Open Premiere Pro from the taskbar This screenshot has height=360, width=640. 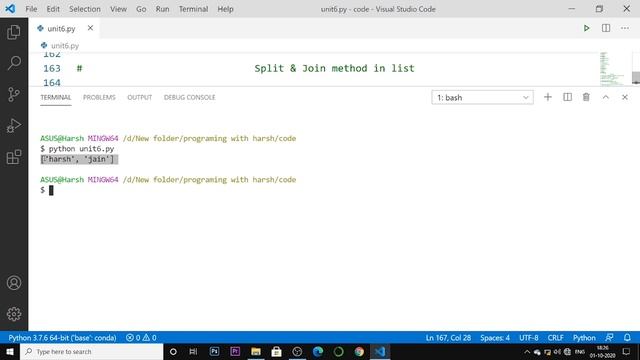click(x=235, y=351)
